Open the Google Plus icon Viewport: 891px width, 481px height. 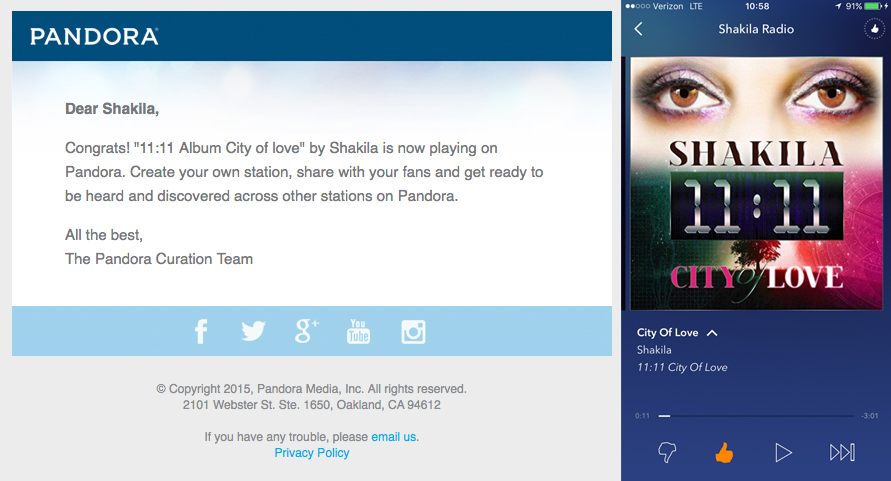coord(306,331)
